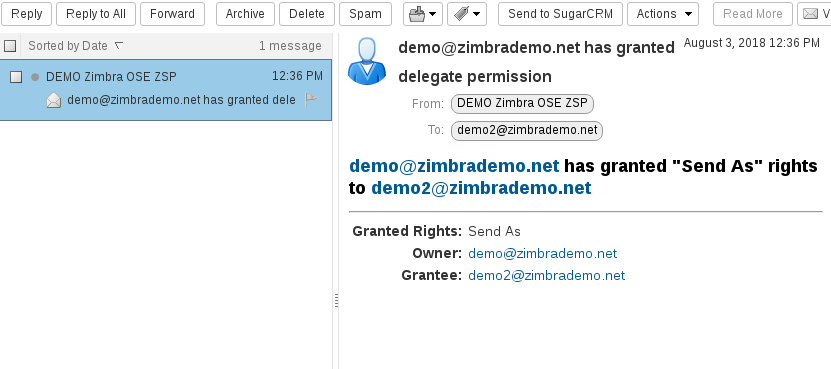Click the flag icon on the message row
Screen dimensions: 831x369
pyautogui.click(x=311, y=99)
